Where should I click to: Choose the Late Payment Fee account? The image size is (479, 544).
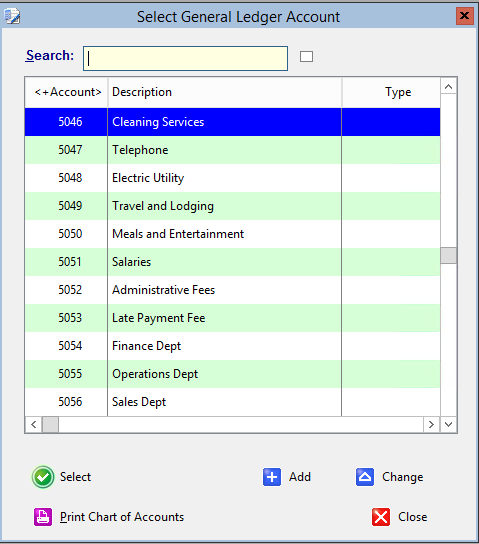(x=232, y=318)
